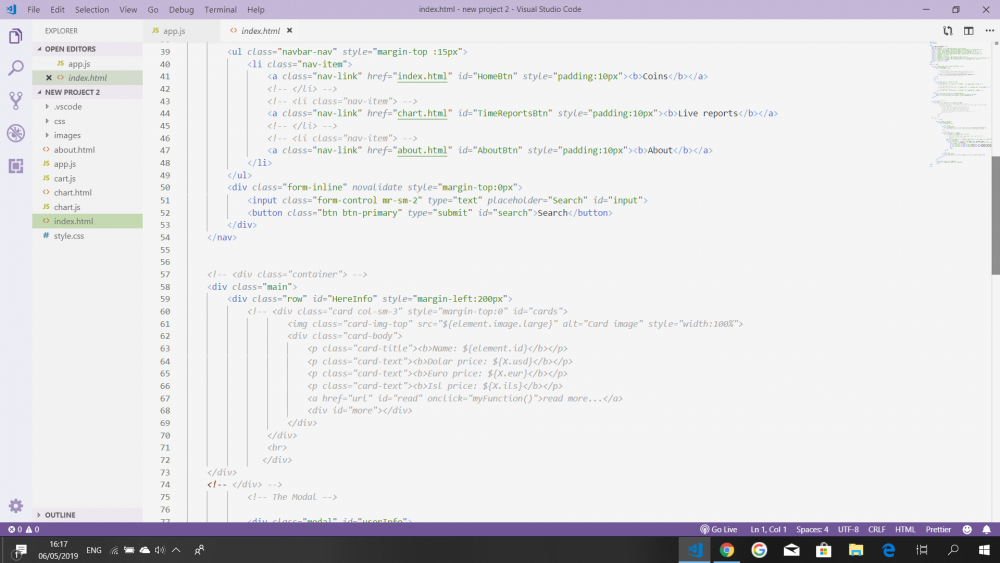Open Windows search from taskbar
1000x563 pixels.
953,550
